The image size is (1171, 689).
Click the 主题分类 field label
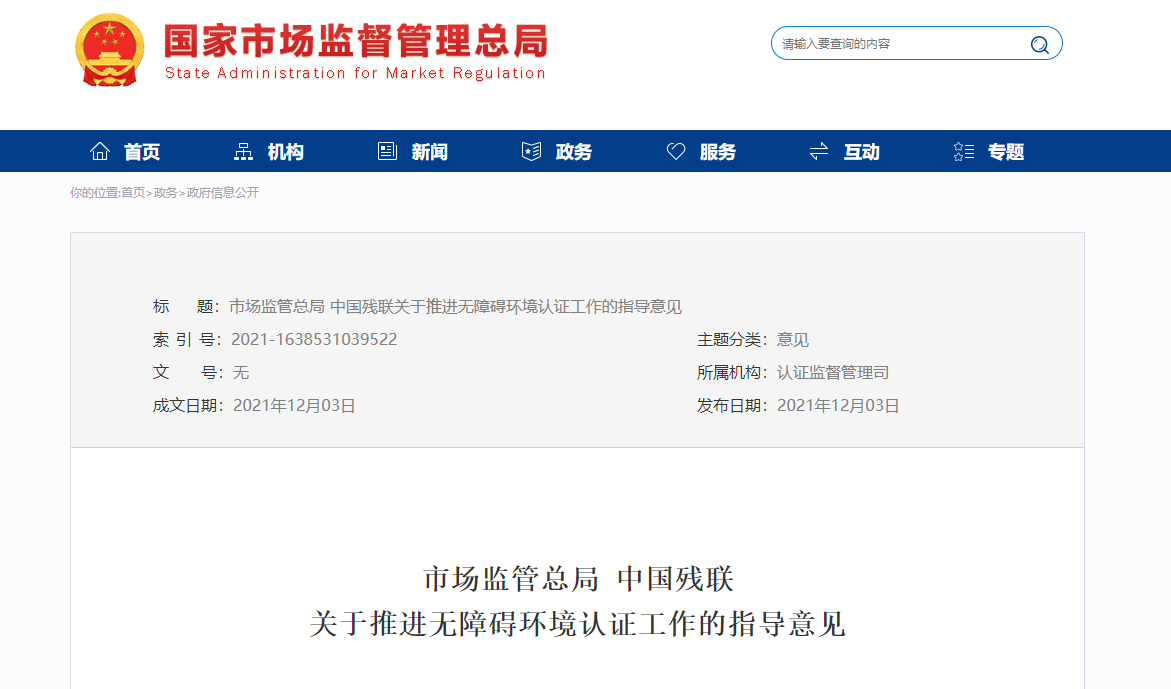[732, 340]
